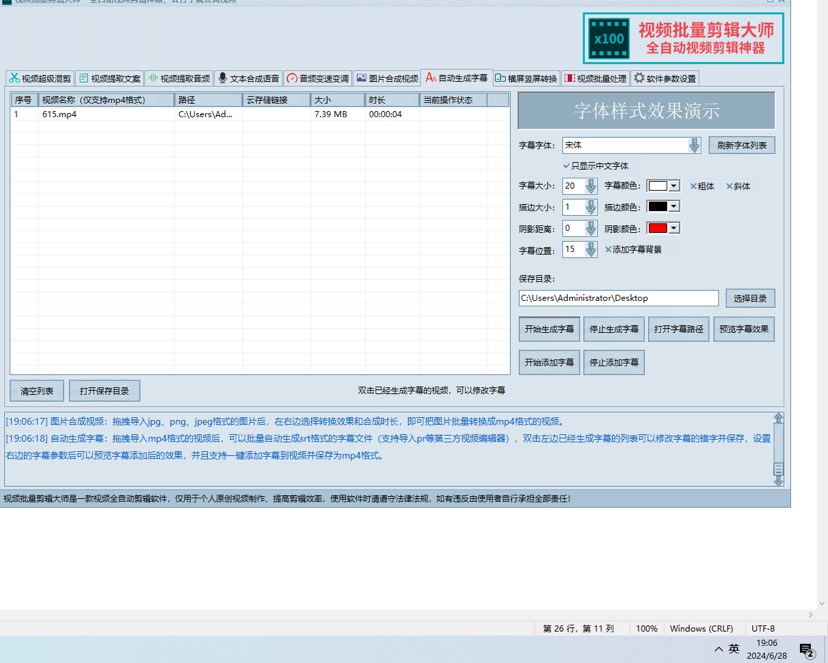This screenshot has height=663, width=828.
Task: Enable the 添加字幕背景 checkbox
Action: 608,249
